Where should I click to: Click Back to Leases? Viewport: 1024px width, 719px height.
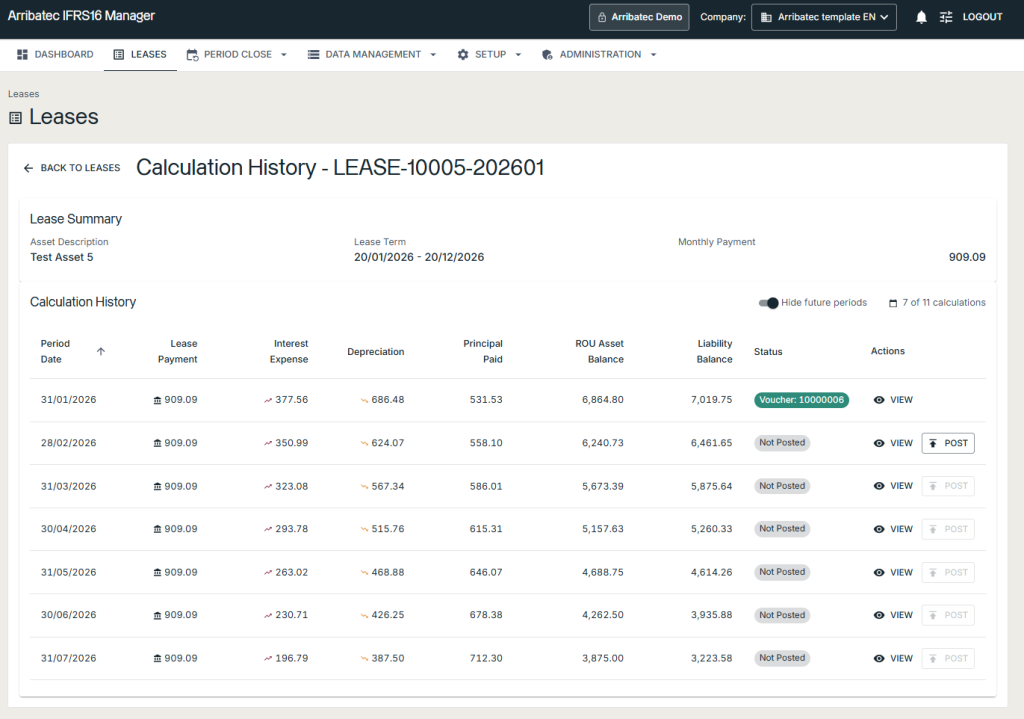pos(72,168)
